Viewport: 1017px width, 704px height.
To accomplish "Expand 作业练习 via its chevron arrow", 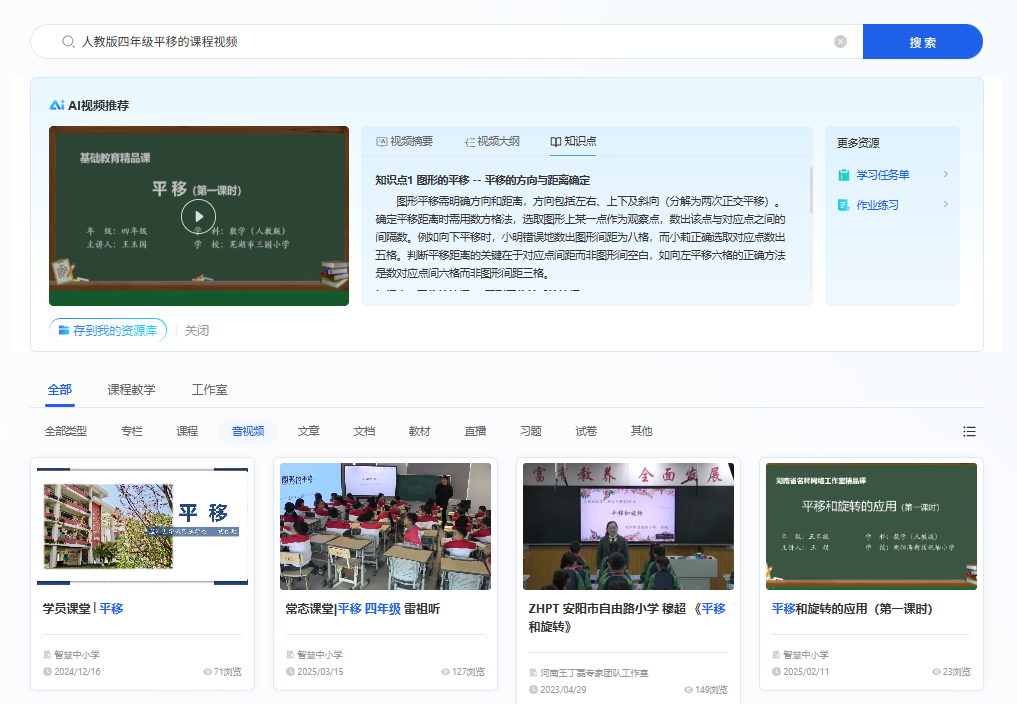I will [x=945, y=203].
